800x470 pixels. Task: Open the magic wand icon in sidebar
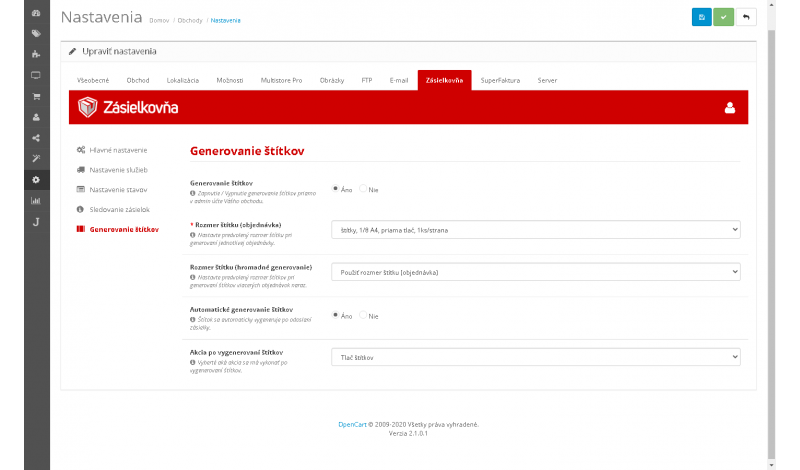click(x=36, y=159)
